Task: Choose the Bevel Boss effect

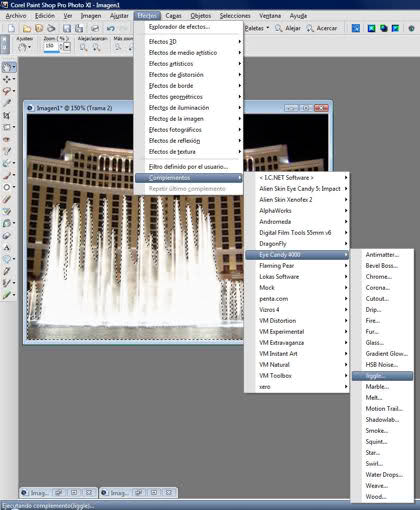Action: pyautogui.click(x=382, y=266)
